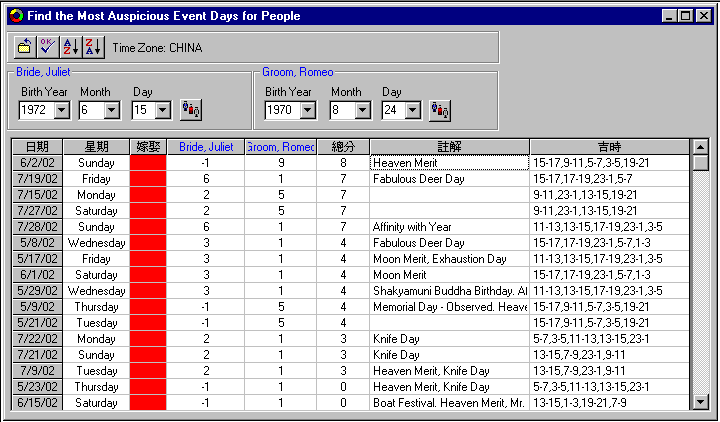Sort ascending with the A-Z icon
The image size is (720, 422).
point(69,46)
